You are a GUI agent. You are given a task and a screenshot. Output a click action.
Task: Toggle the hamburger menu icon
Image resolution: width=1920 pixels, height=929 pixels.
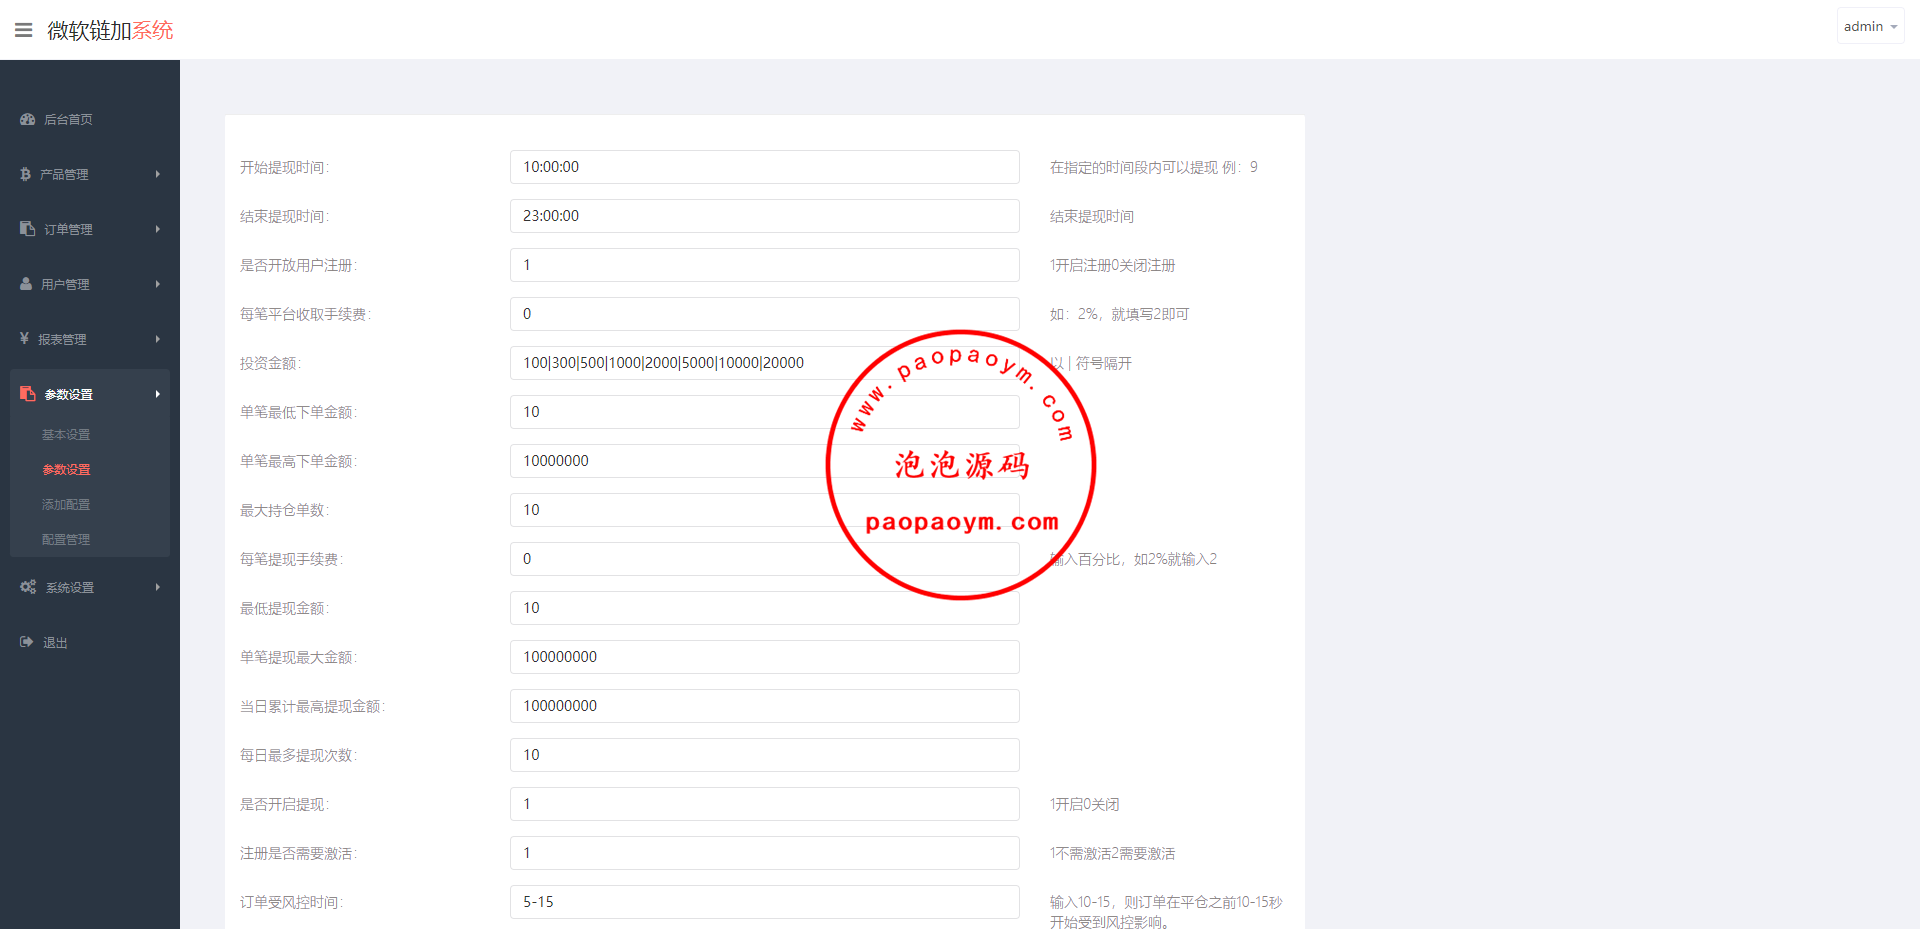point(24,30)
